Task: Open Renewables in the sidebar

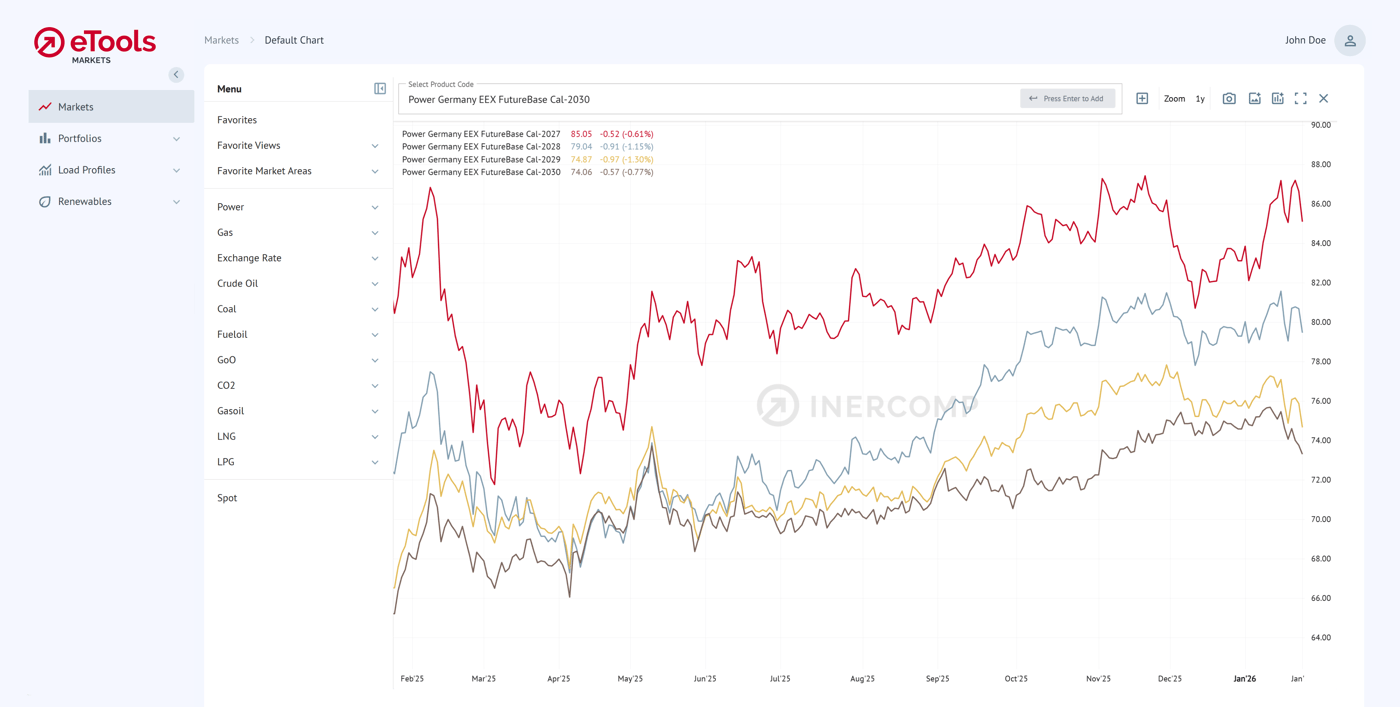Action: point(111,202)
